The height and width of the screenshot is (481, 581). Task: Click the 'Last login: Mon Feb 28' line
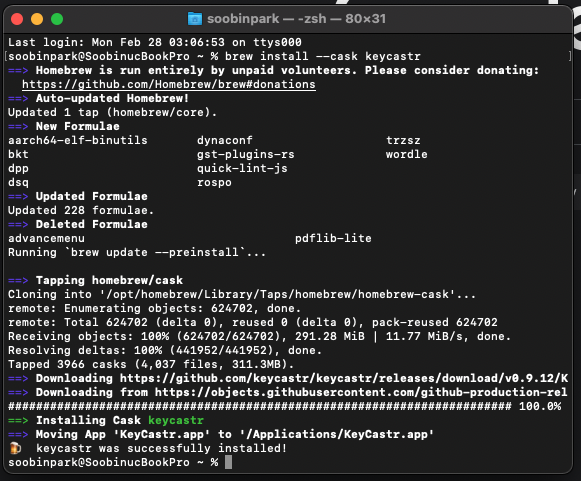tap(155, 42)
